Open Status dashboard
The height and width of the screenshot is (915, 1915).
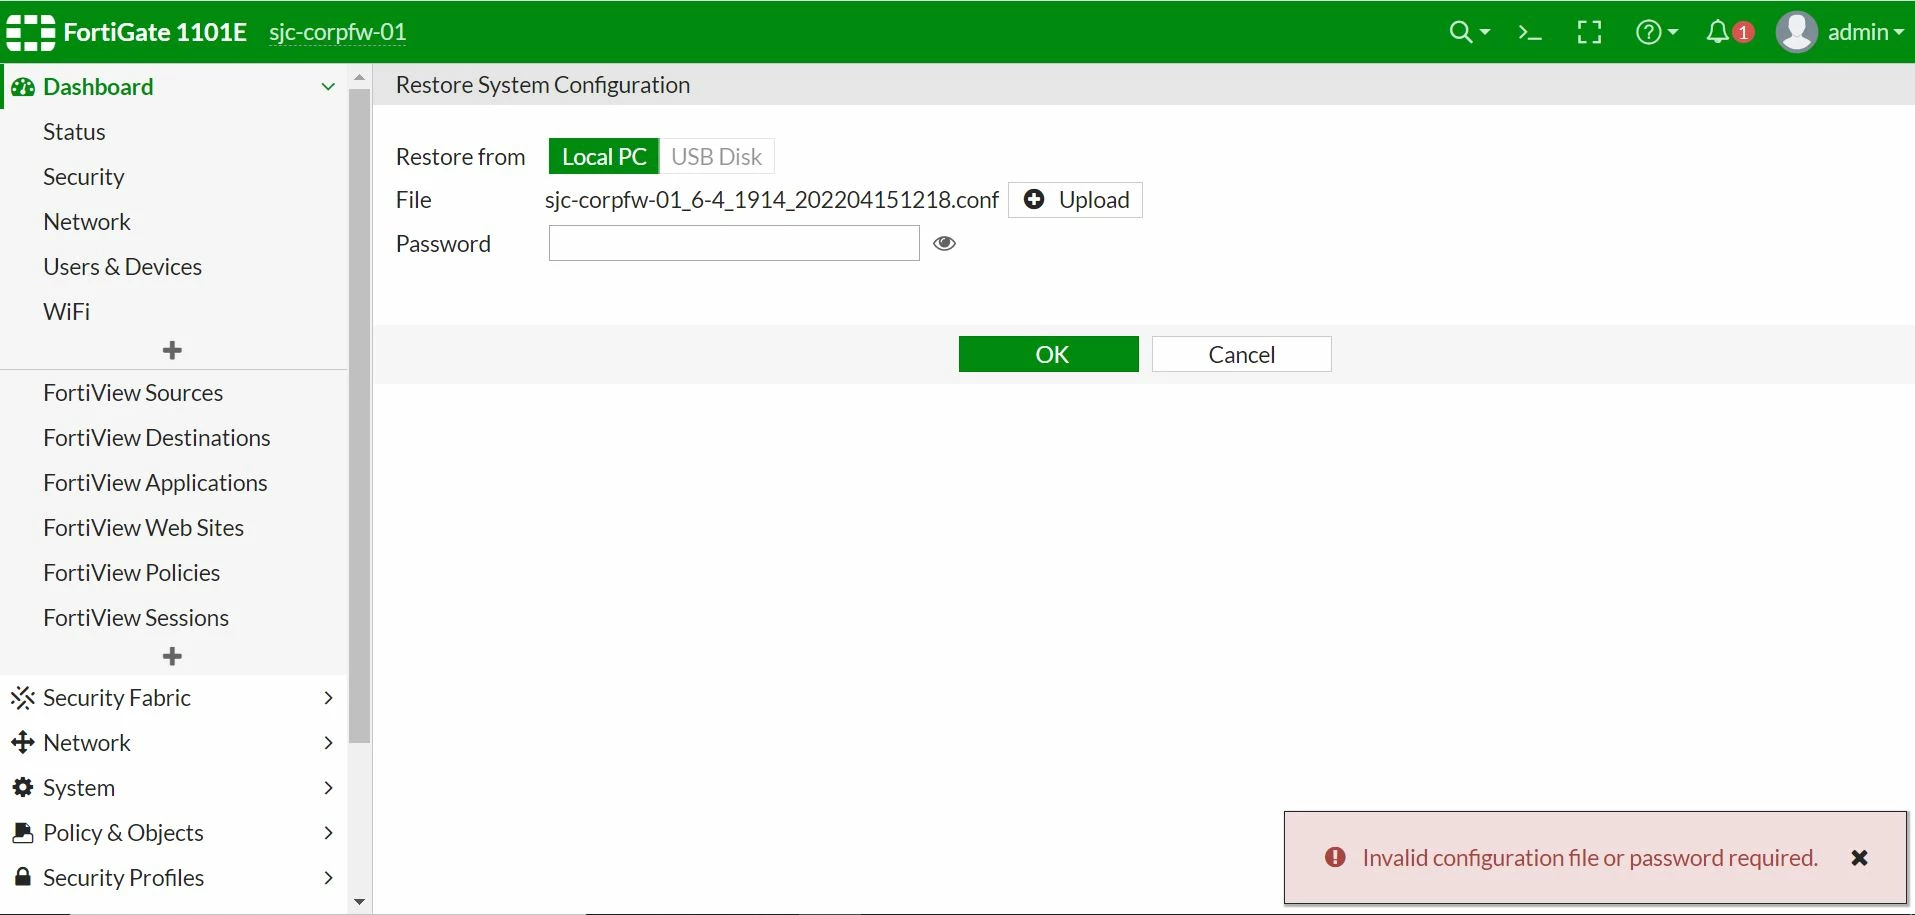pyautogui.click(x=74, y=132)
